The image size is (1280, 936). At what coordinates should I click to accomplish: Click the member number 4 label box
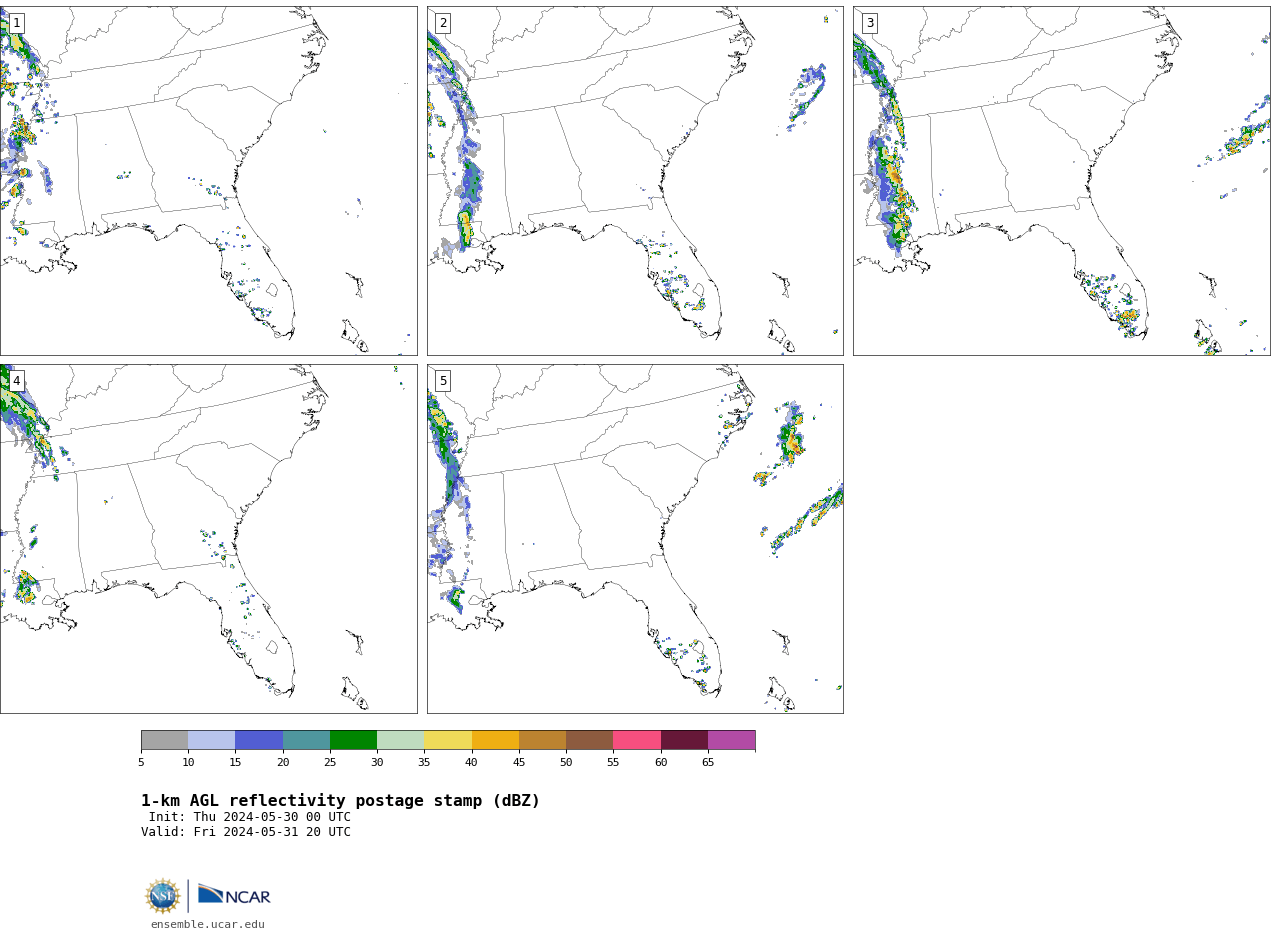(x=16, y=381)
